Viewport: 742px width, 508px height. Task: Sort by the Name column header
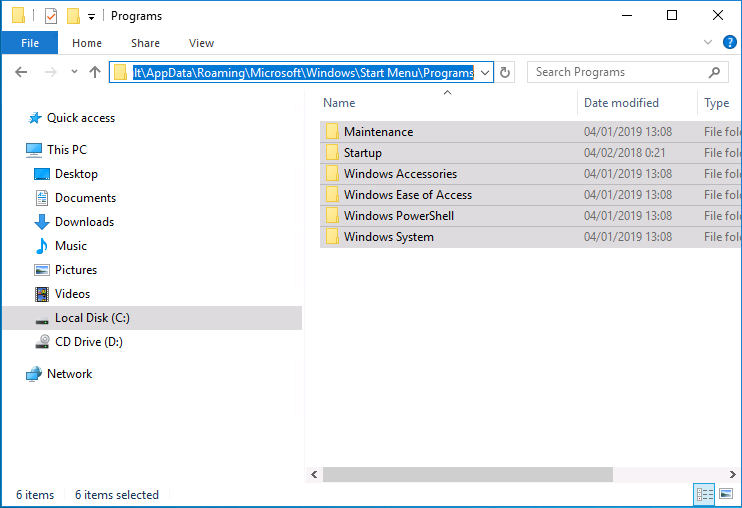point(340,103)
